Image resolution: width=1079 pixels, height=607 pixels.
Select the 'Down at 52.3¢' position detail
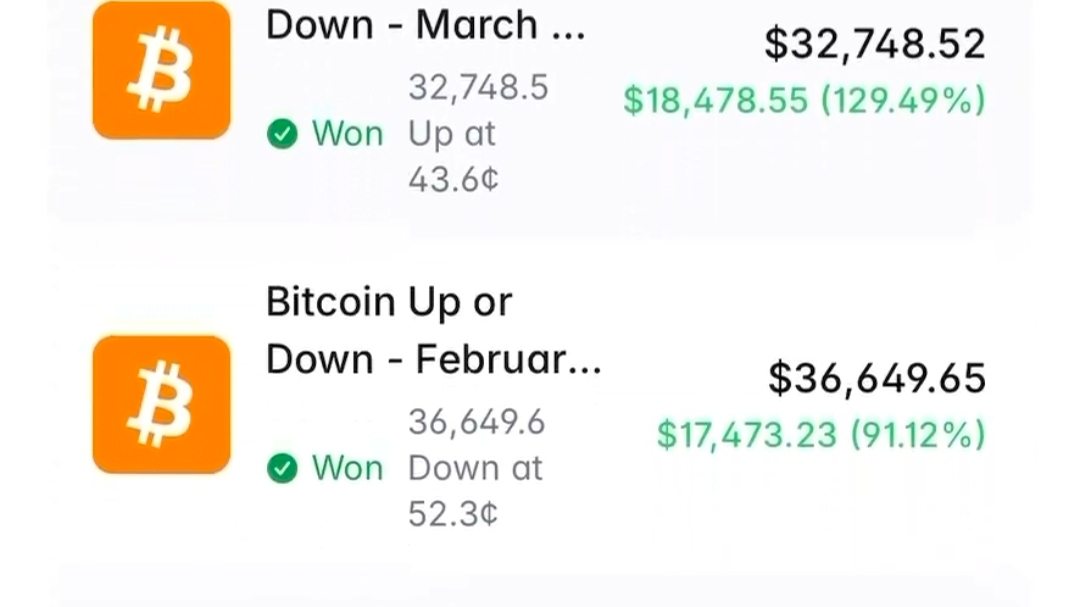point(476,491)
